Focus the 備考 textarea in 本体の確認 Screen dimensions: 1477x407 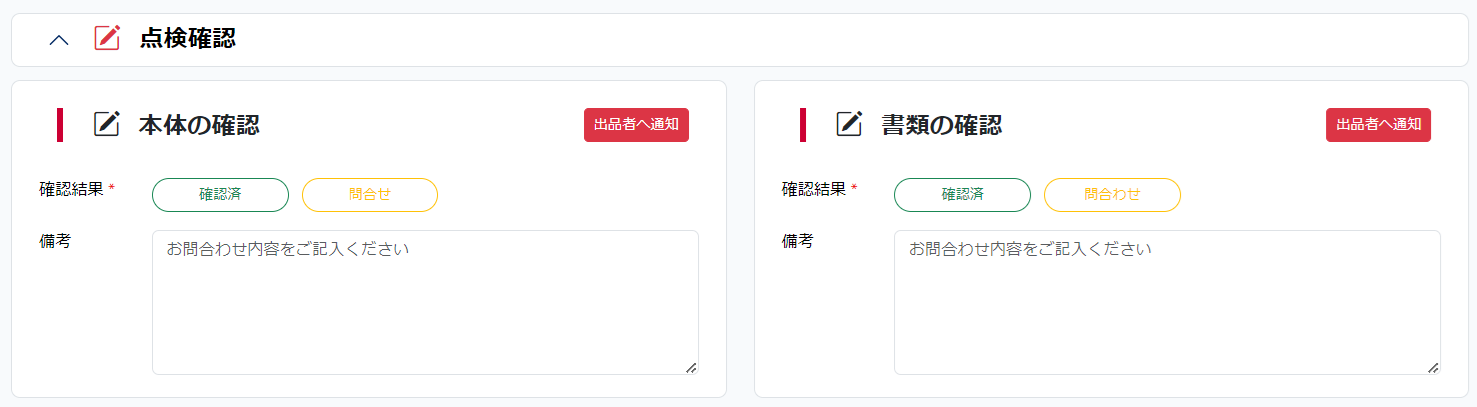(425, 303)
